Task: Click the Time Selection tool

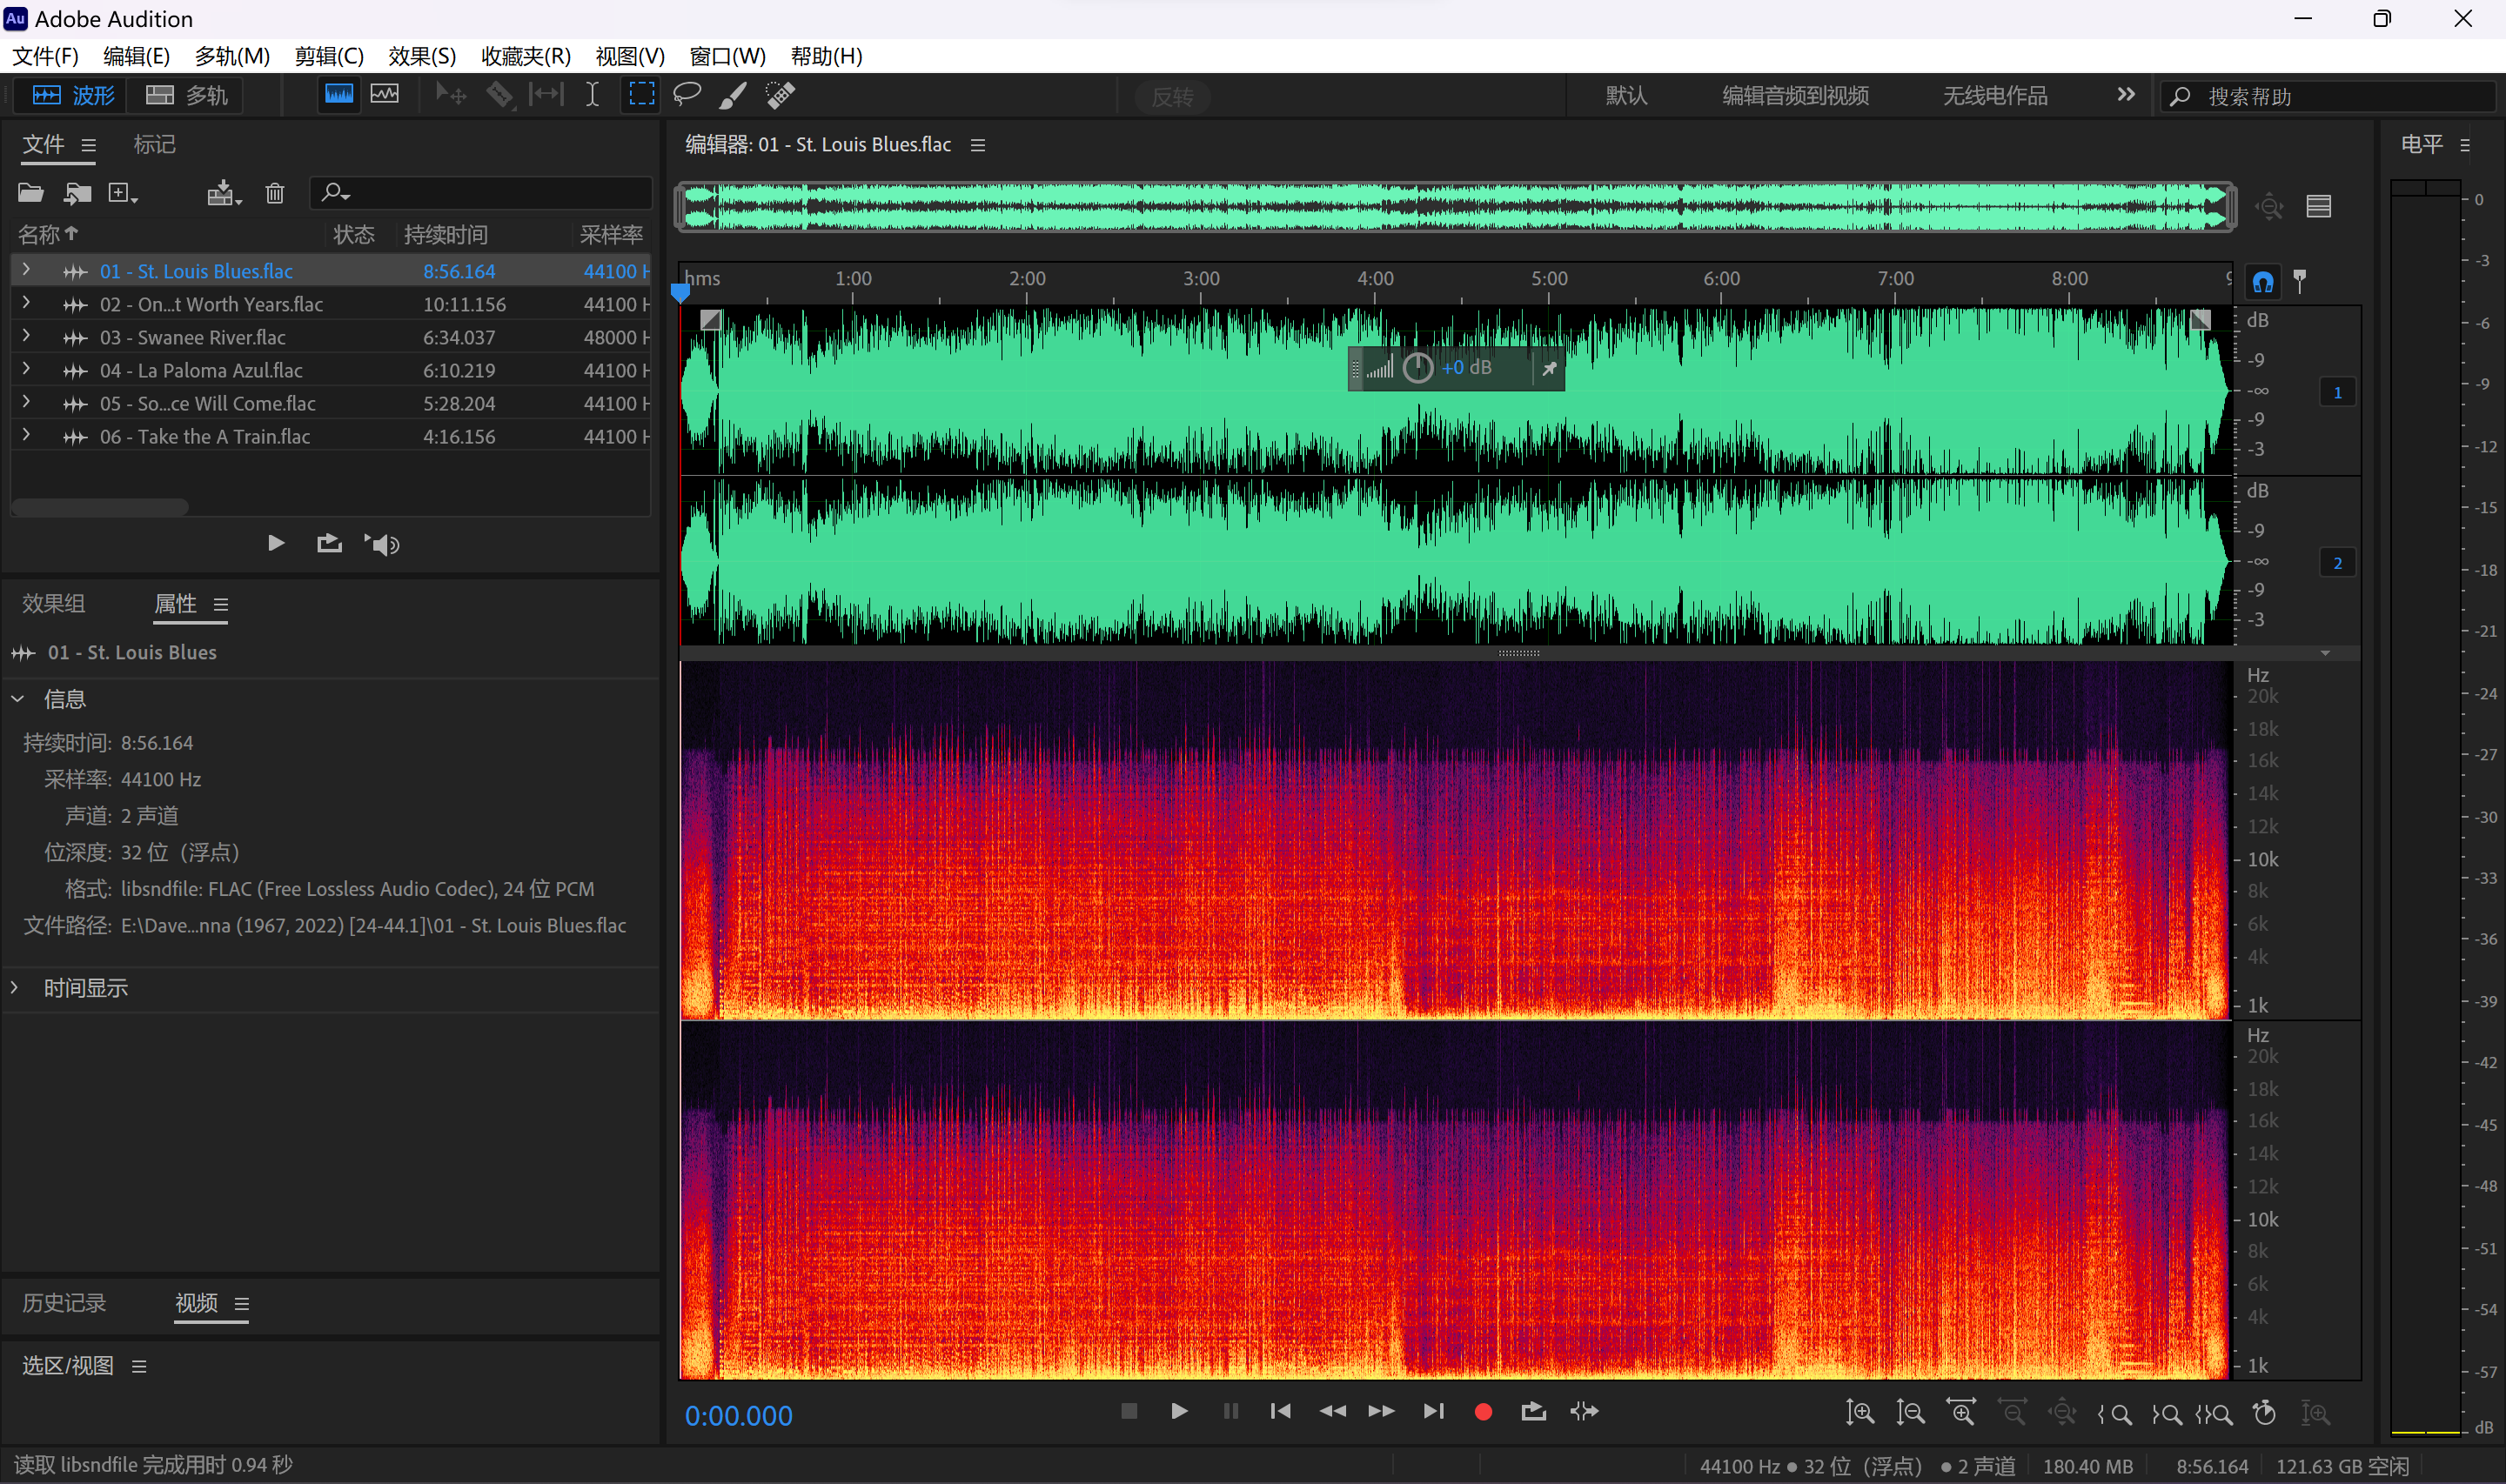Action: [592, 95]
